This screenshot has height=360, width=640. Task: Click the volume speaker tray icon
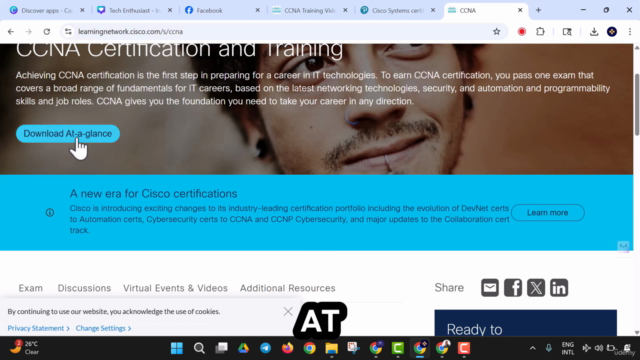599,348
